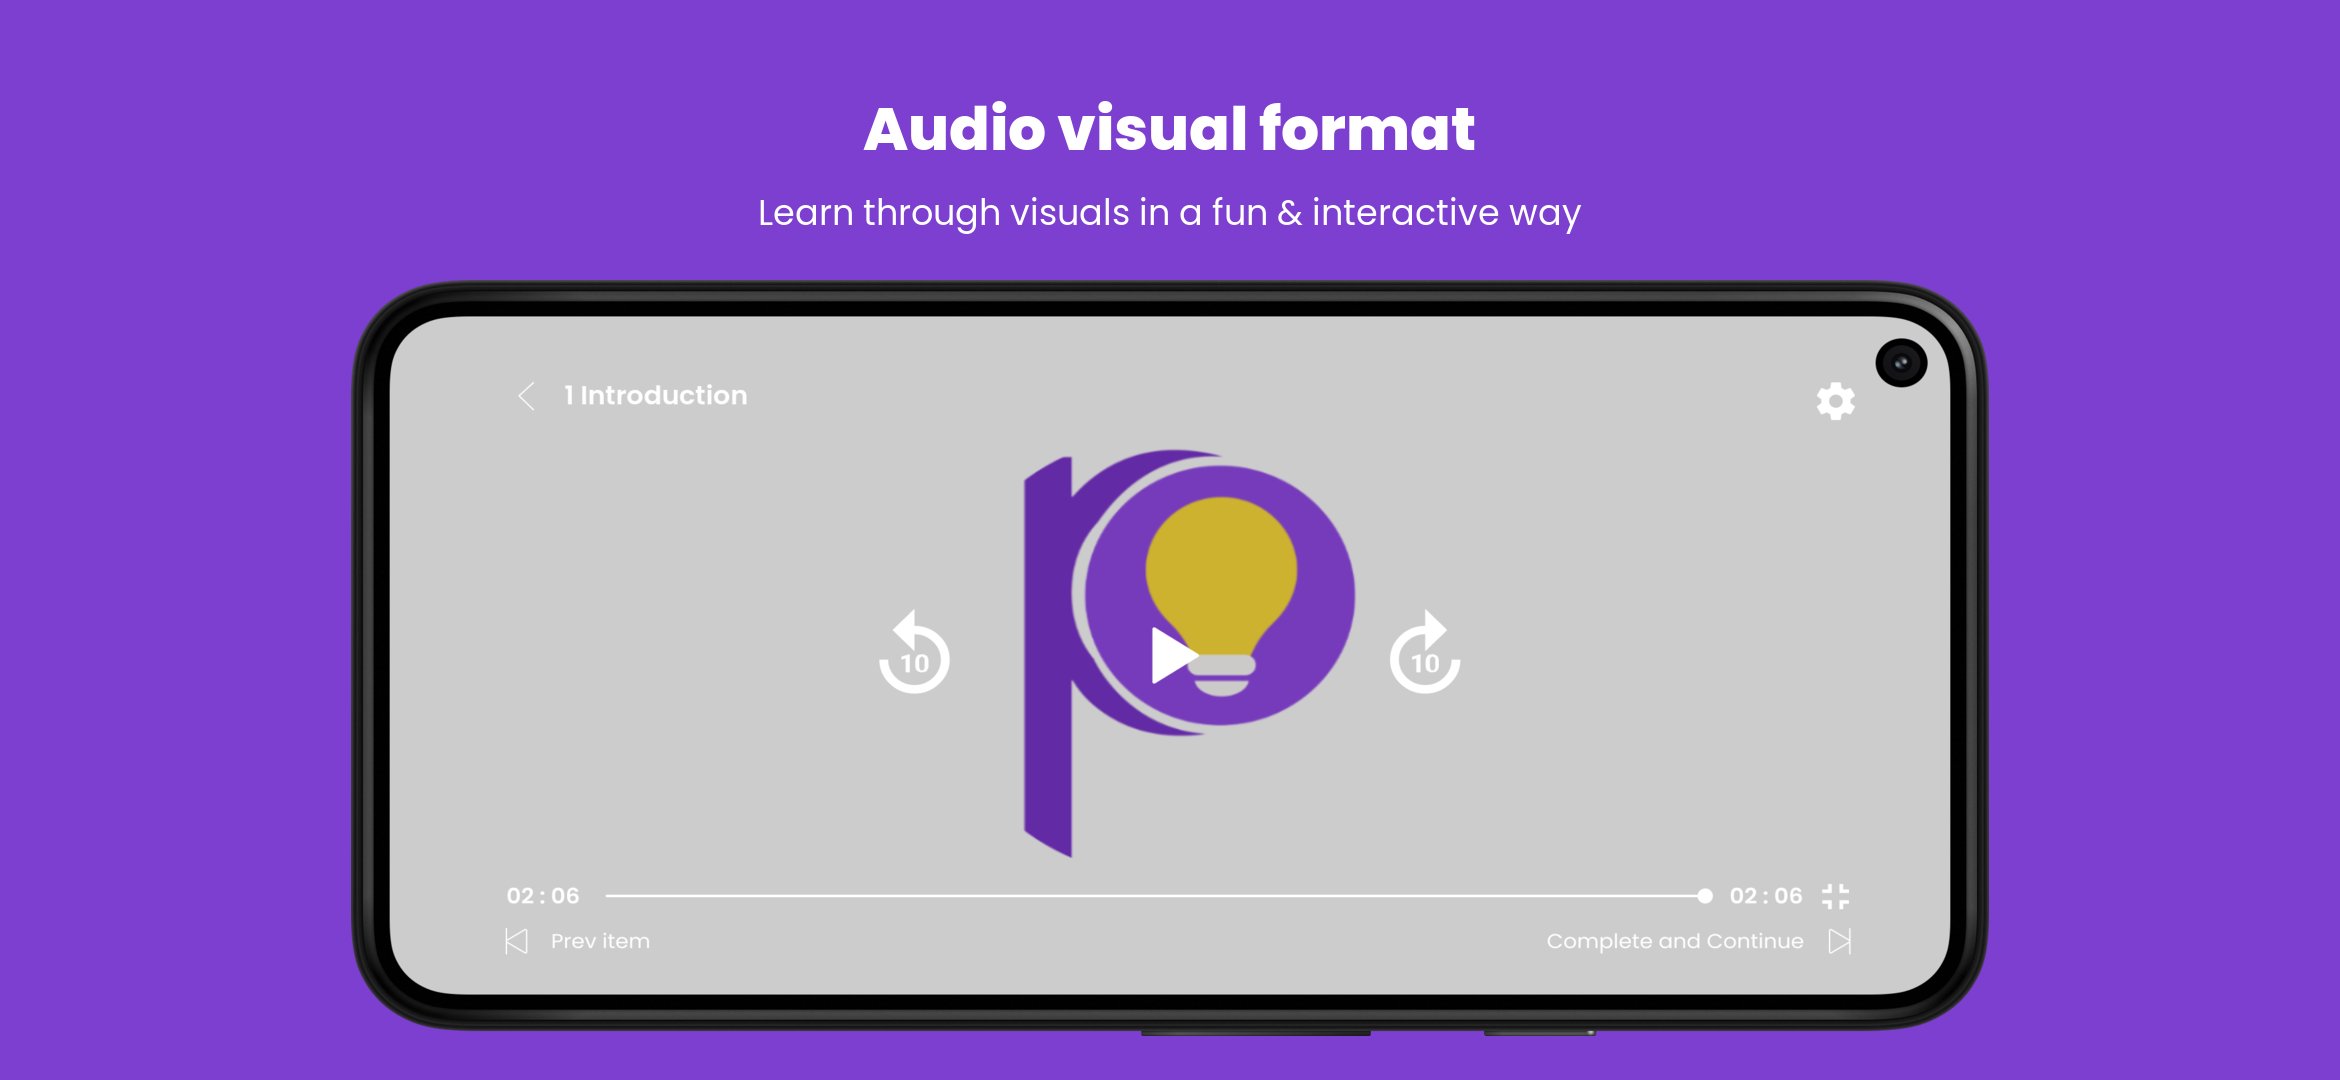2340x1080 pixels.
Task: Exit fullscreen using collapse icon
Action: (x=1835, y=896)
